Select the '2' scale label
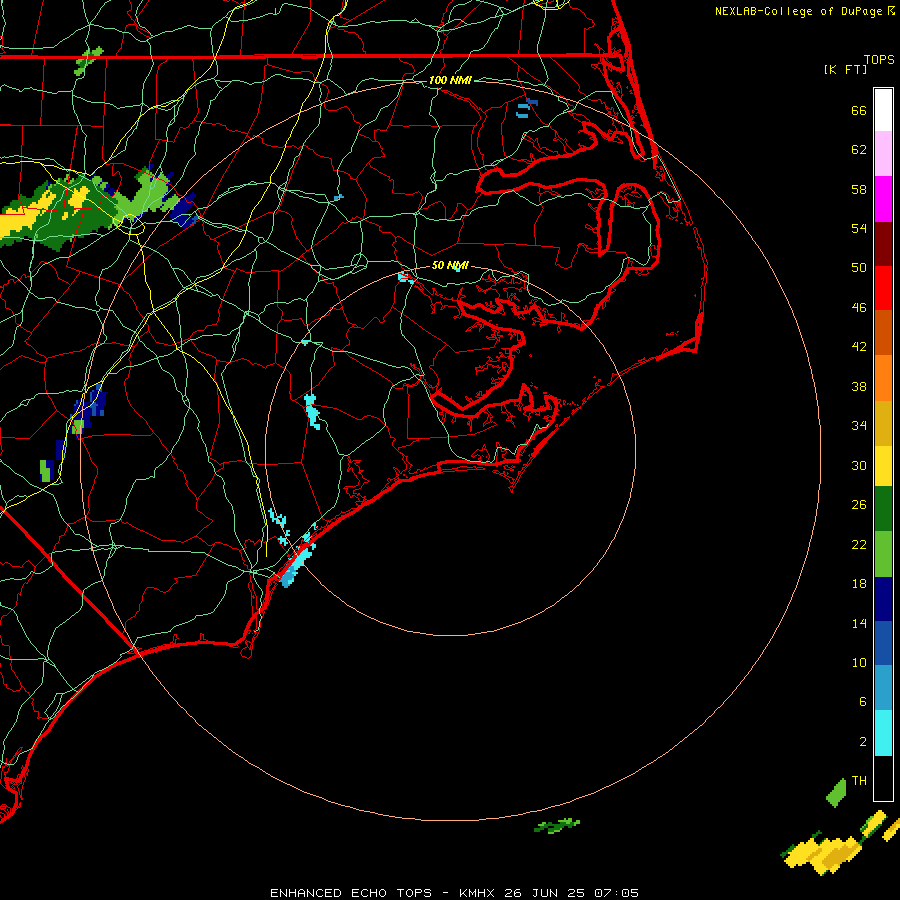Screen dimensions: 900x900 (863, 742)
